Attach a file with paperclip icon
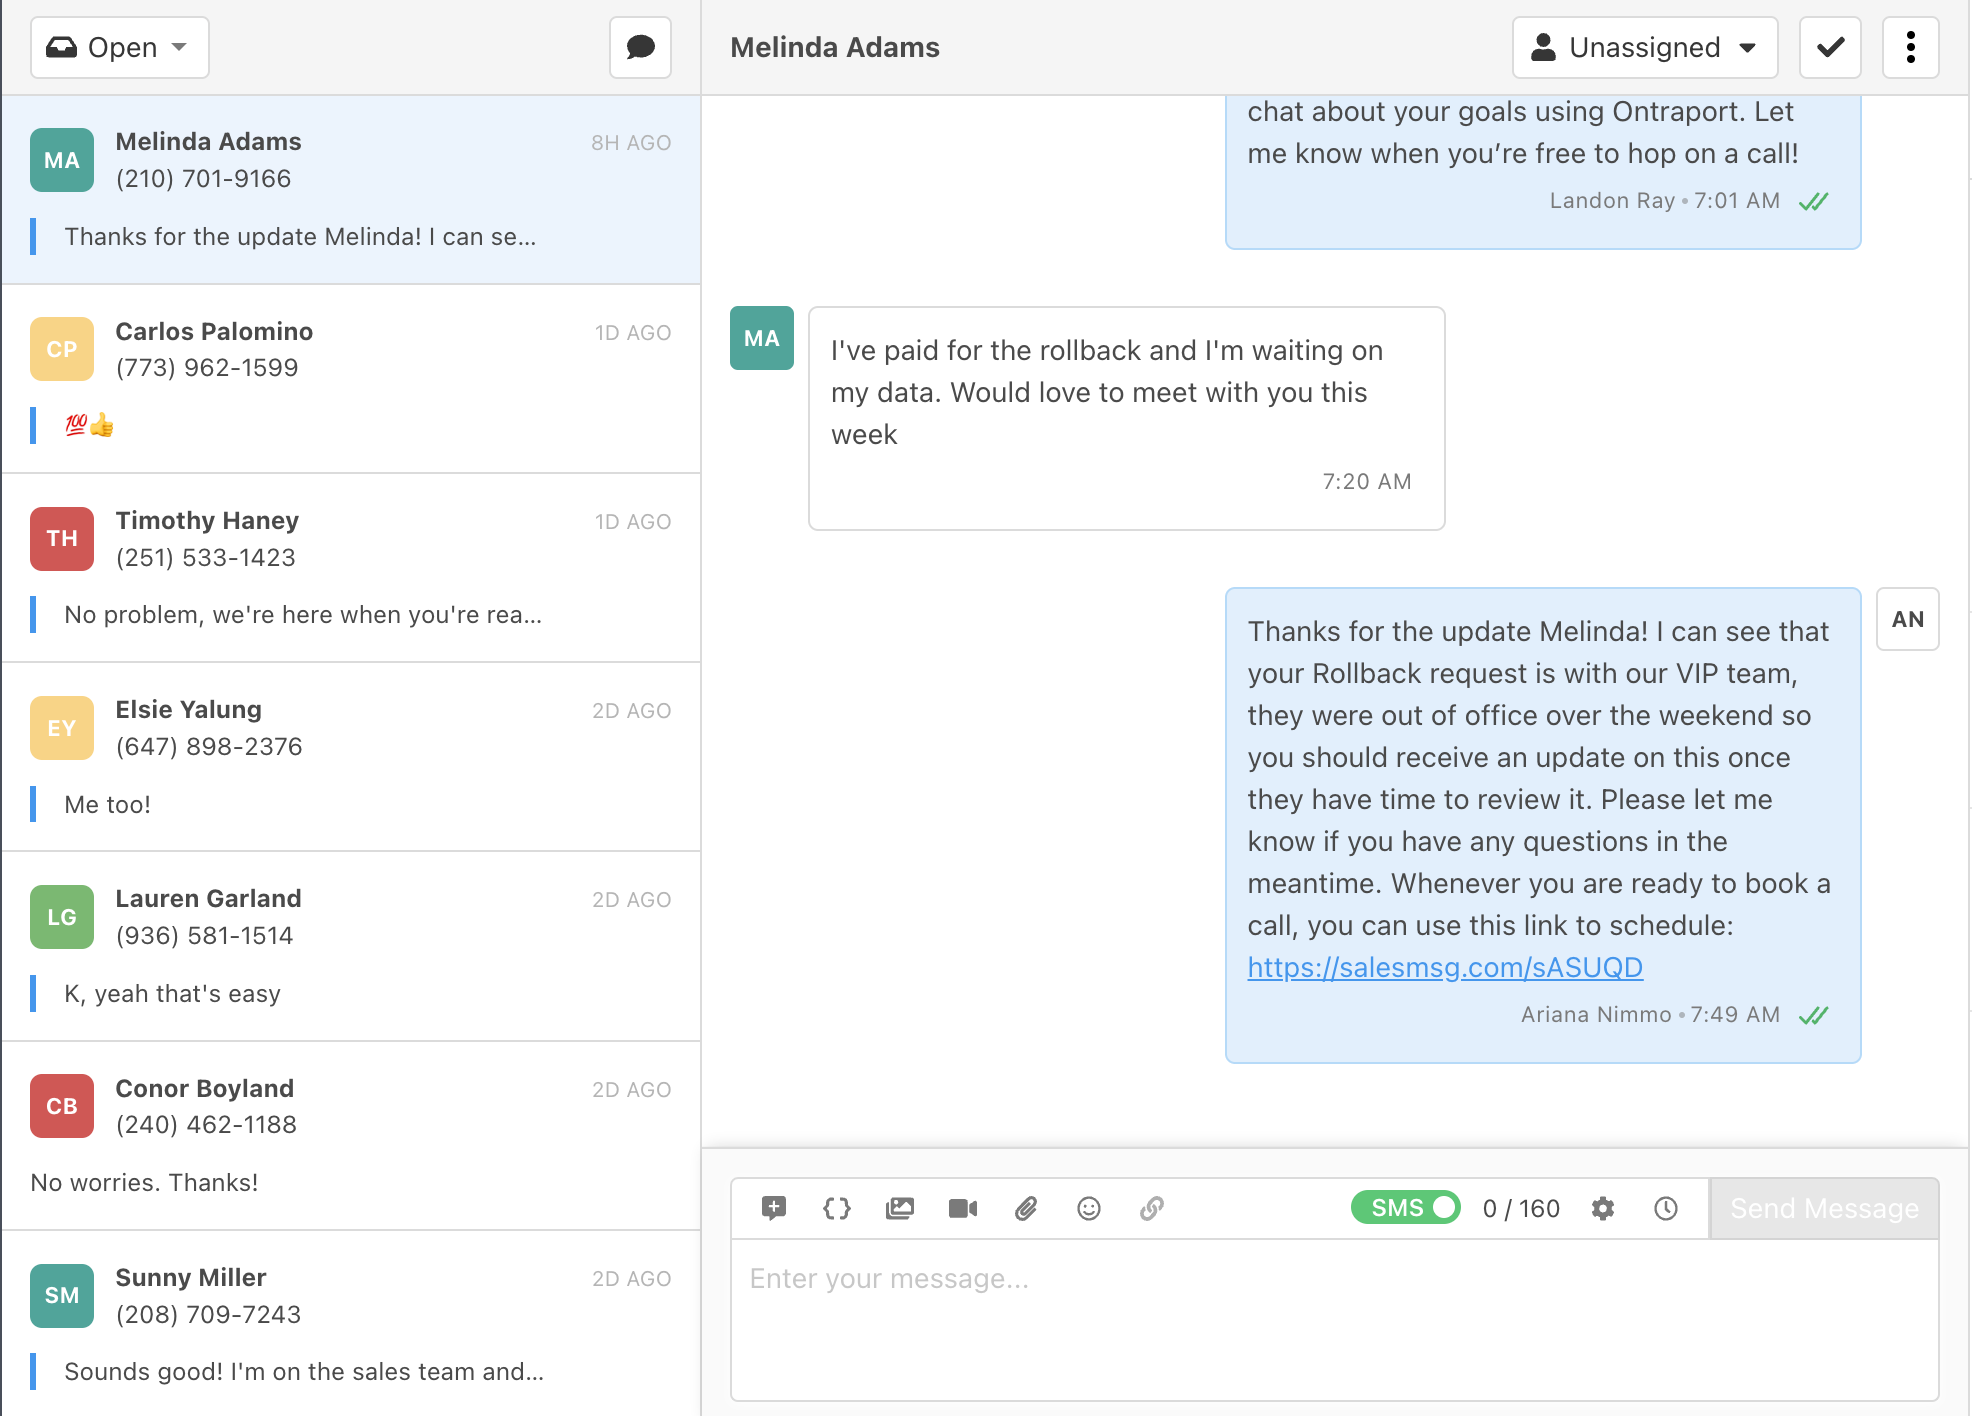Screen dimensions: 1972x1416 [1026, 1208]
